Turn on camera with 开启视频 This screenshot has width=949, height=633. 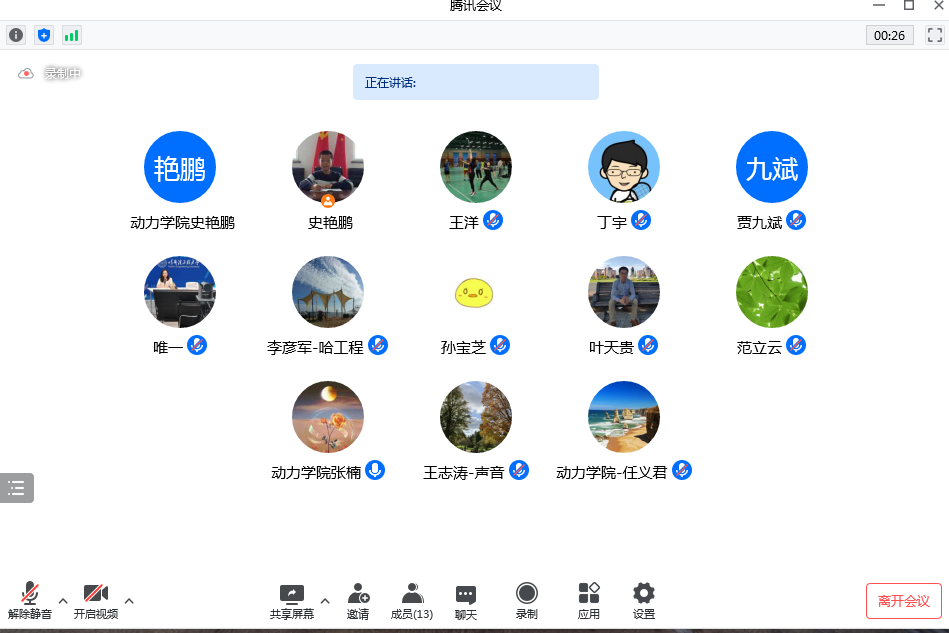point(96,601)
